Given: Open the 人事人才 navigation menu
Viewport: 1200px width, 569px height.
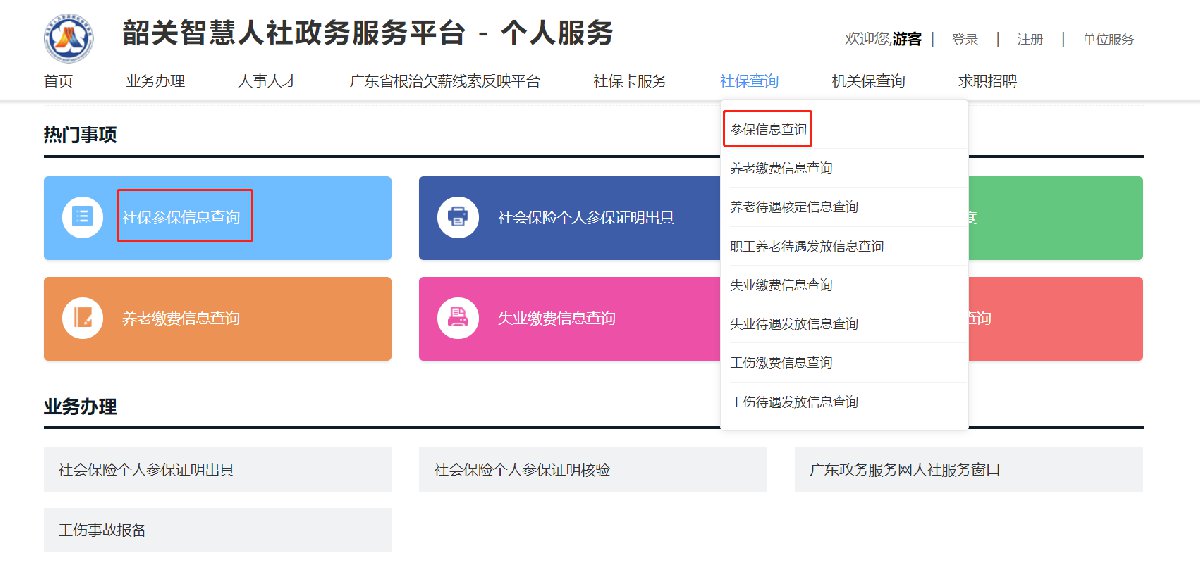Looking at the screenshot, I should point(266,82).
